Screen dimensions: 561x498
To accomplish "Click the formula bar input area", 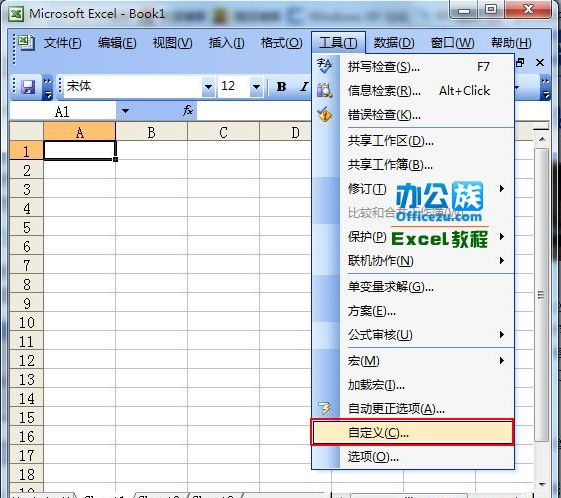I will coord(253,111).
